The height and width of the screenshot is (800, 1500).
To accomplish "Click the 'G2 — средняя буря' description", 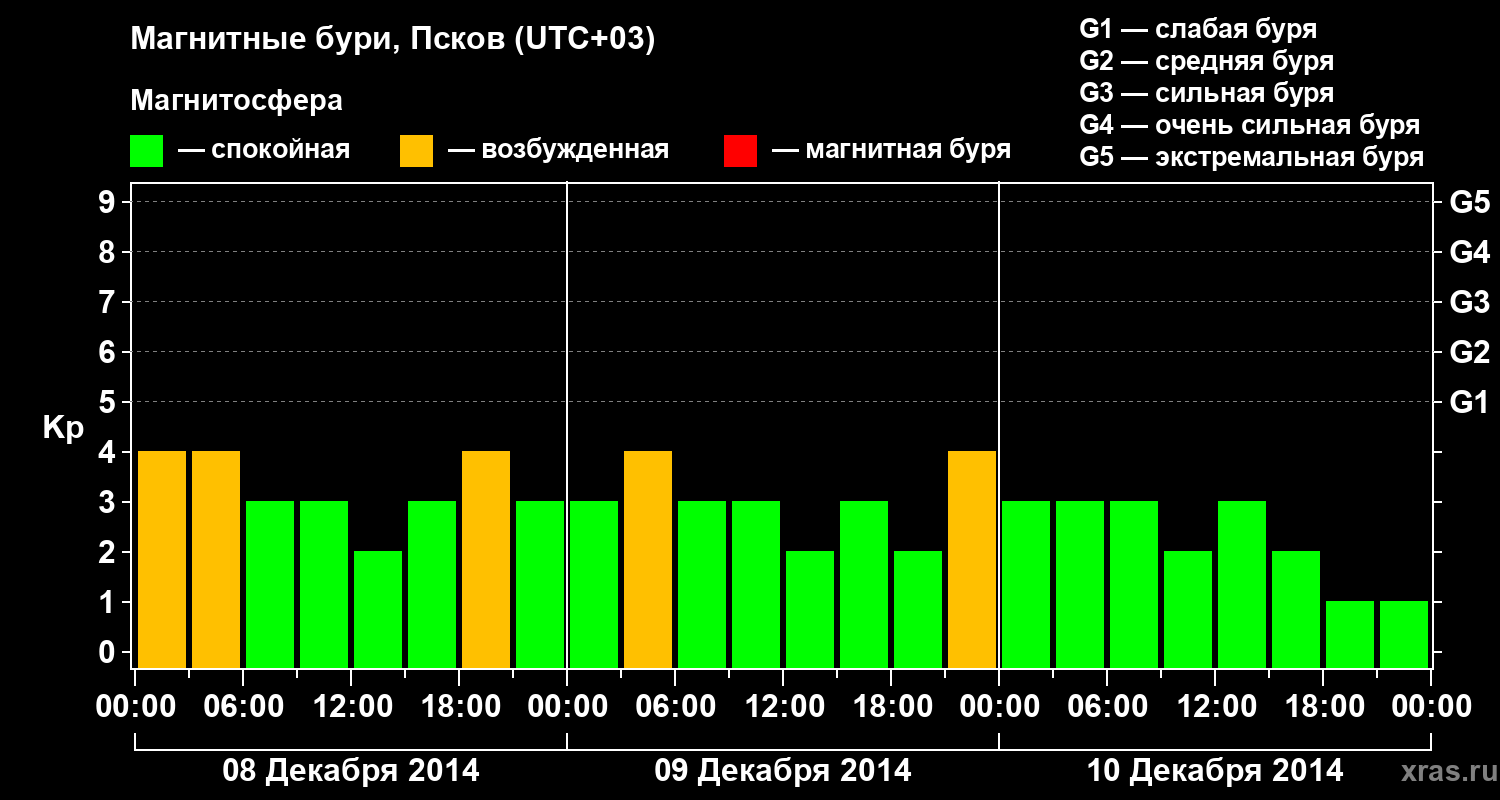I will click(1207, 60).
